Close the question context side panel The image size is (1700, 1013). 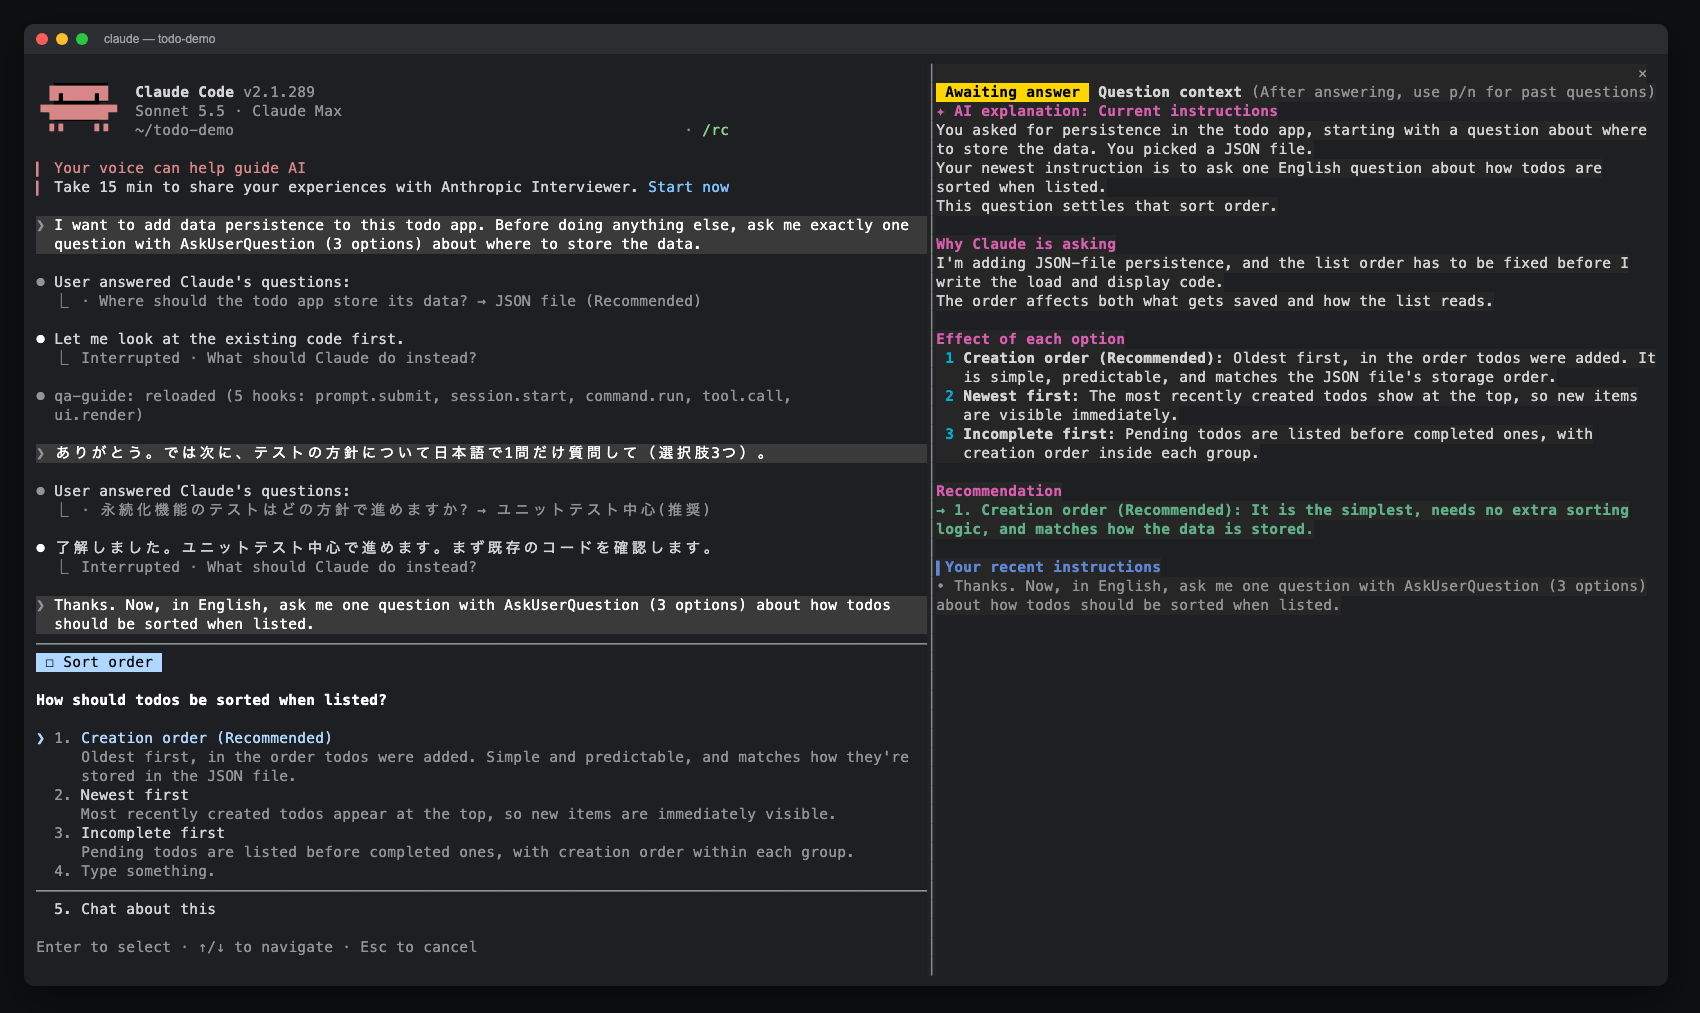point(1642,73)
